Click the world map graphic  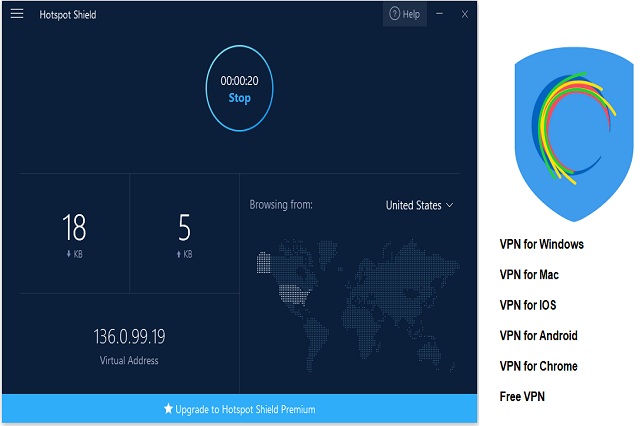tap(358, 305)
